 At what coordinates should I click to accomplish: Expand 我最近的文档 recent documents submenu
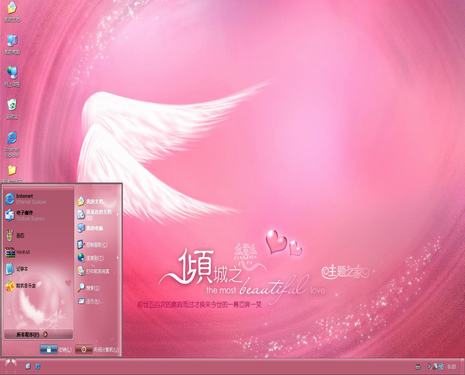[98, 214]
